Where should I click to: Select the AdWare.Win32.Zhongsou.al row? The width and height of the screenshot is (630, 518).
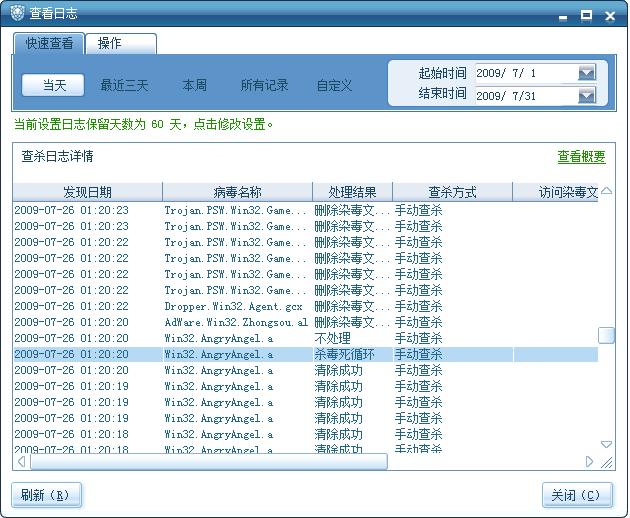coord(306,322)
